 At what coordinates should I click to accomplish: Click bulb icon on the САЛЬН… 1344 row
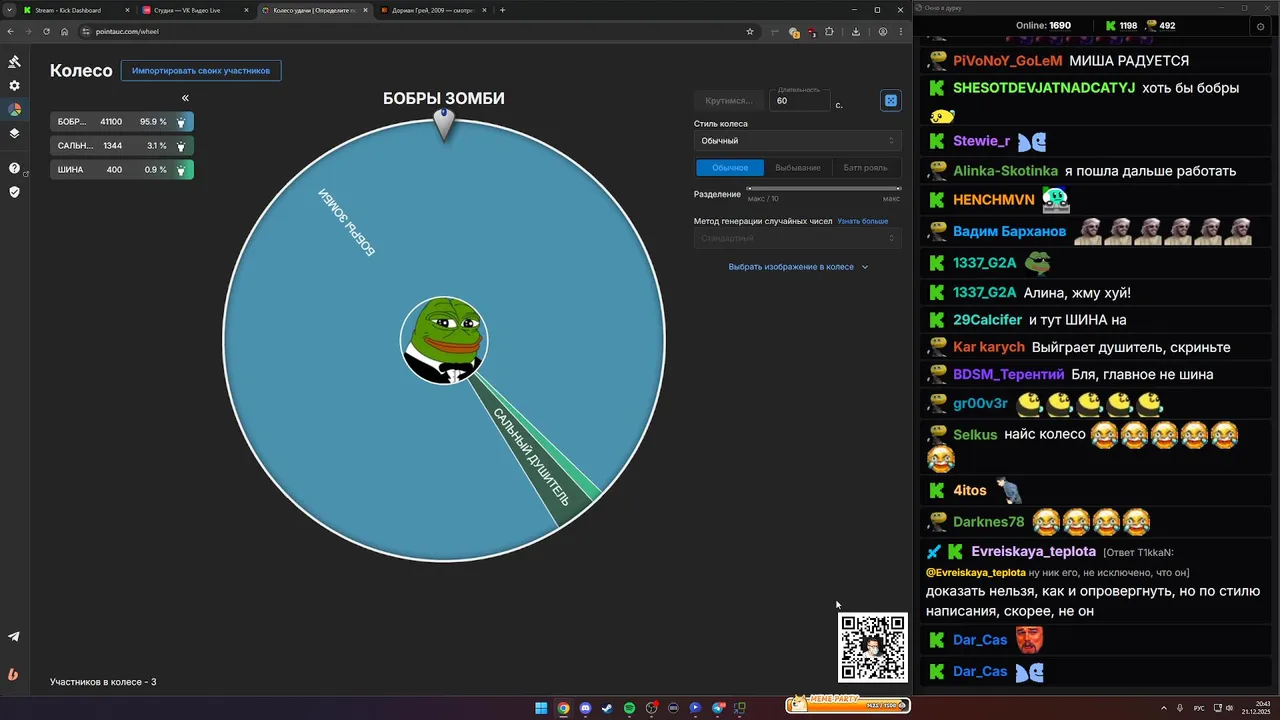181,146
